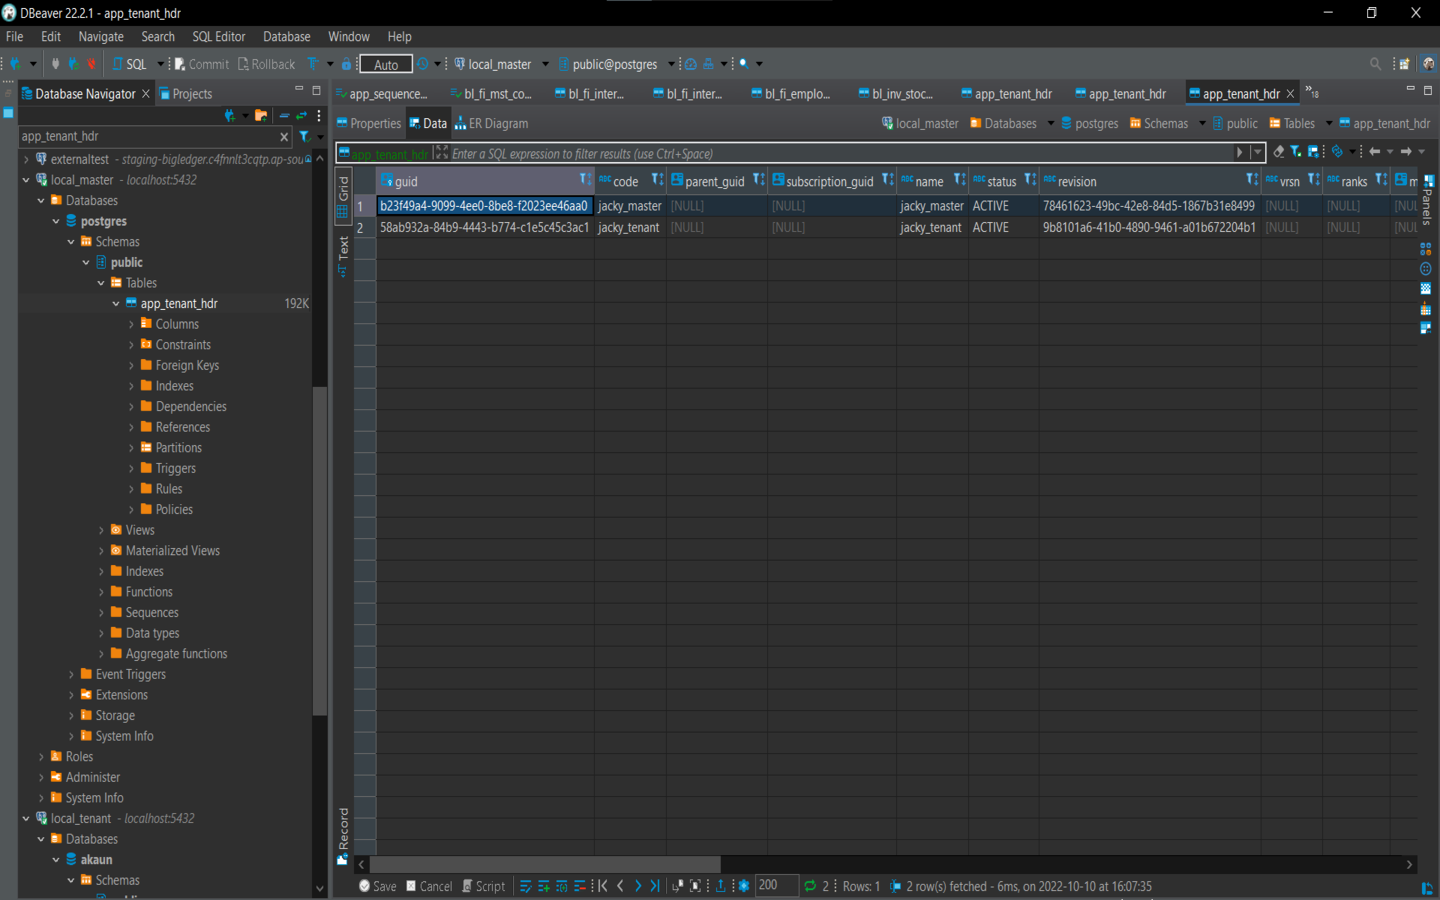Click the refresh icon in bottom status bar

[810, 886]
